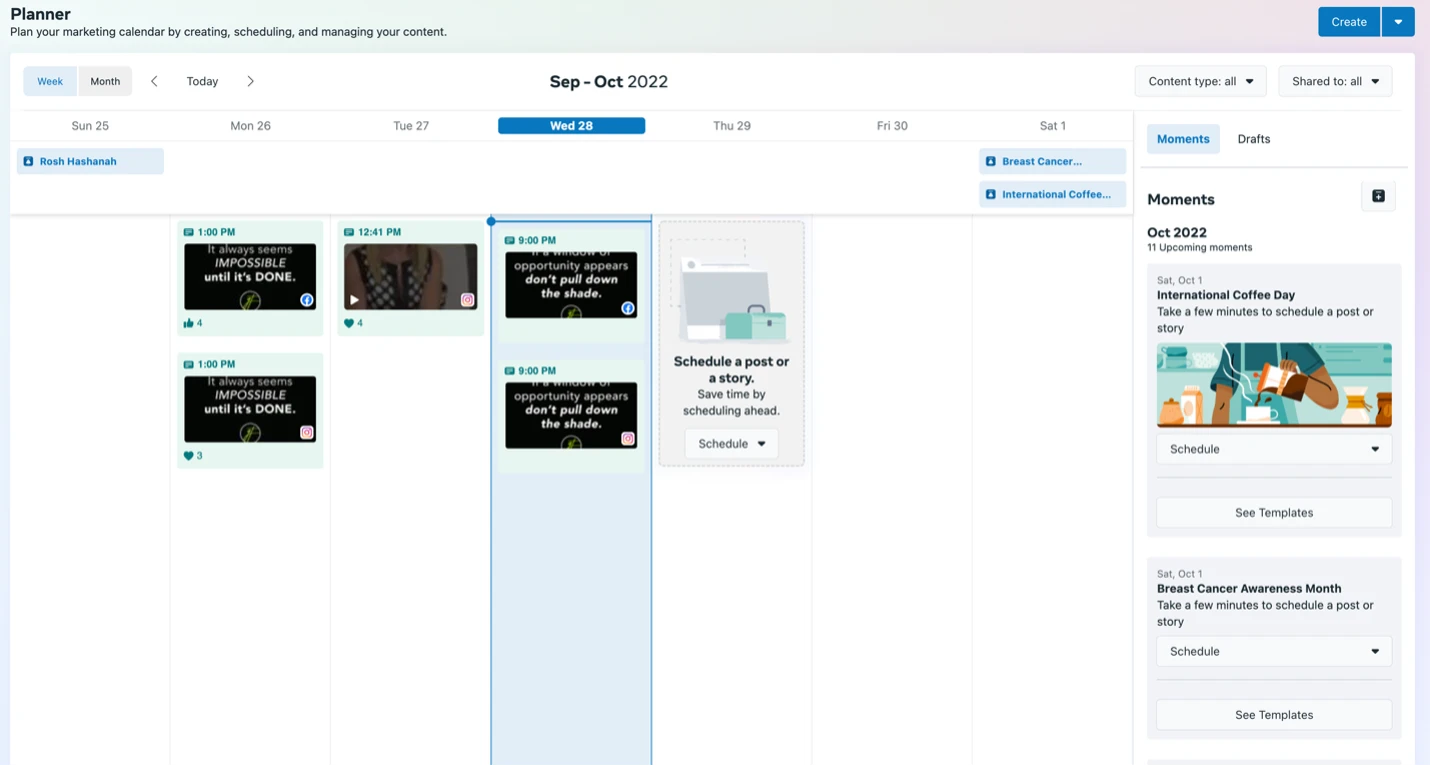The height and width of the screenshot is (770, 1430).
Task: Click the Instagram icon on Tuesday's 12:41 PM post
Action: (467, 300)
